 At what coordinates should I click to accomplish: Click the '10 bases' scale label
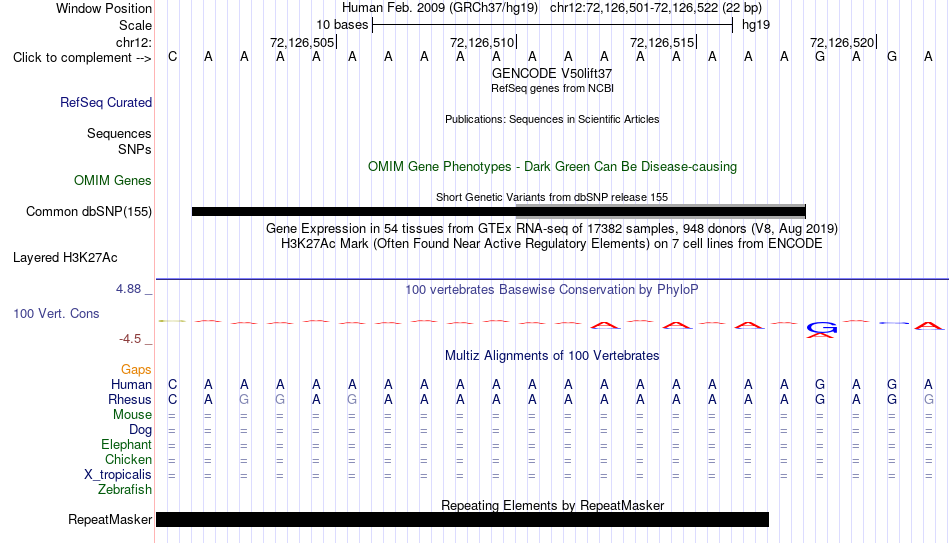(342, 25)
